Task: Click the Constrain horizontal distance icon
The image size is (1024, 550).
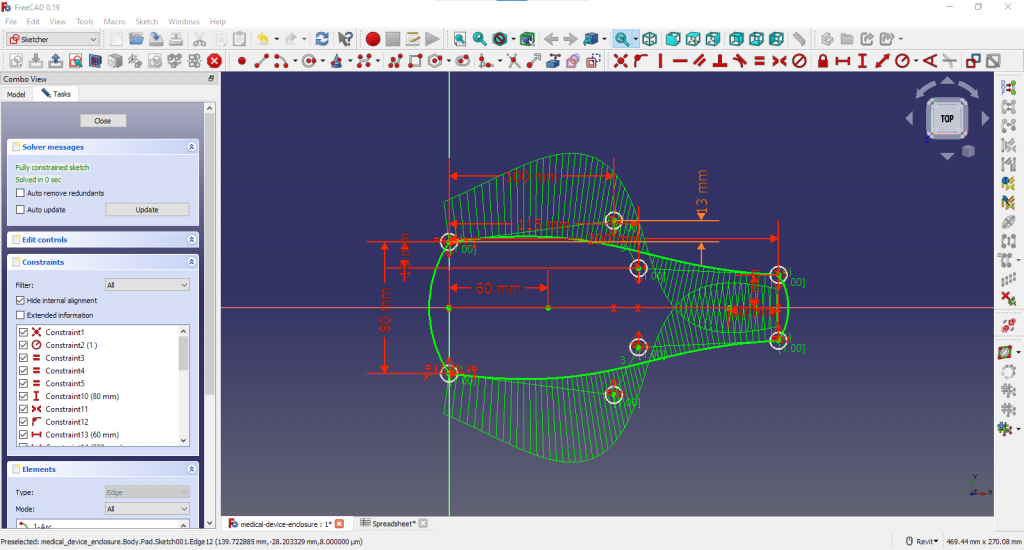Action: (842, 61)
